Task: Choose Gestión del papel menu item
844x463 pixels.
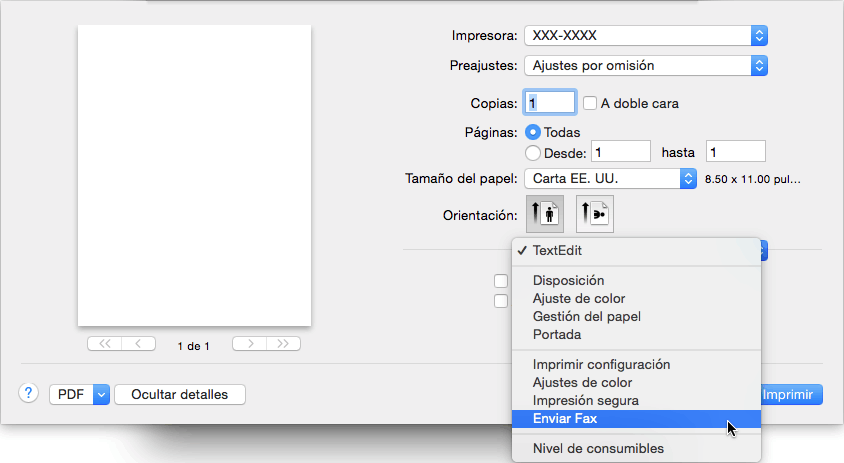Action: point(636,317)
